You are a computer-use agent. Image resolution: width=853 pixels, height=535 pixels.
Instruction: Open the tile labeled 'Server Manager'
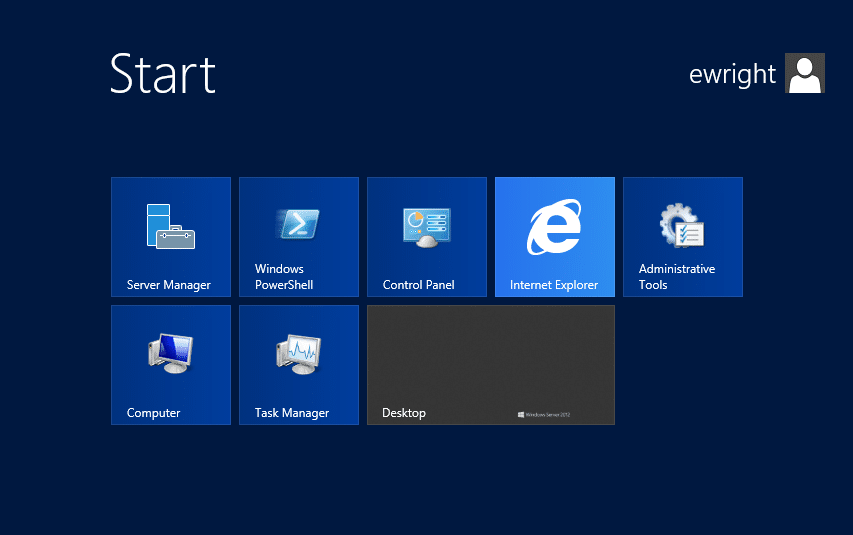tap(168, 285)
